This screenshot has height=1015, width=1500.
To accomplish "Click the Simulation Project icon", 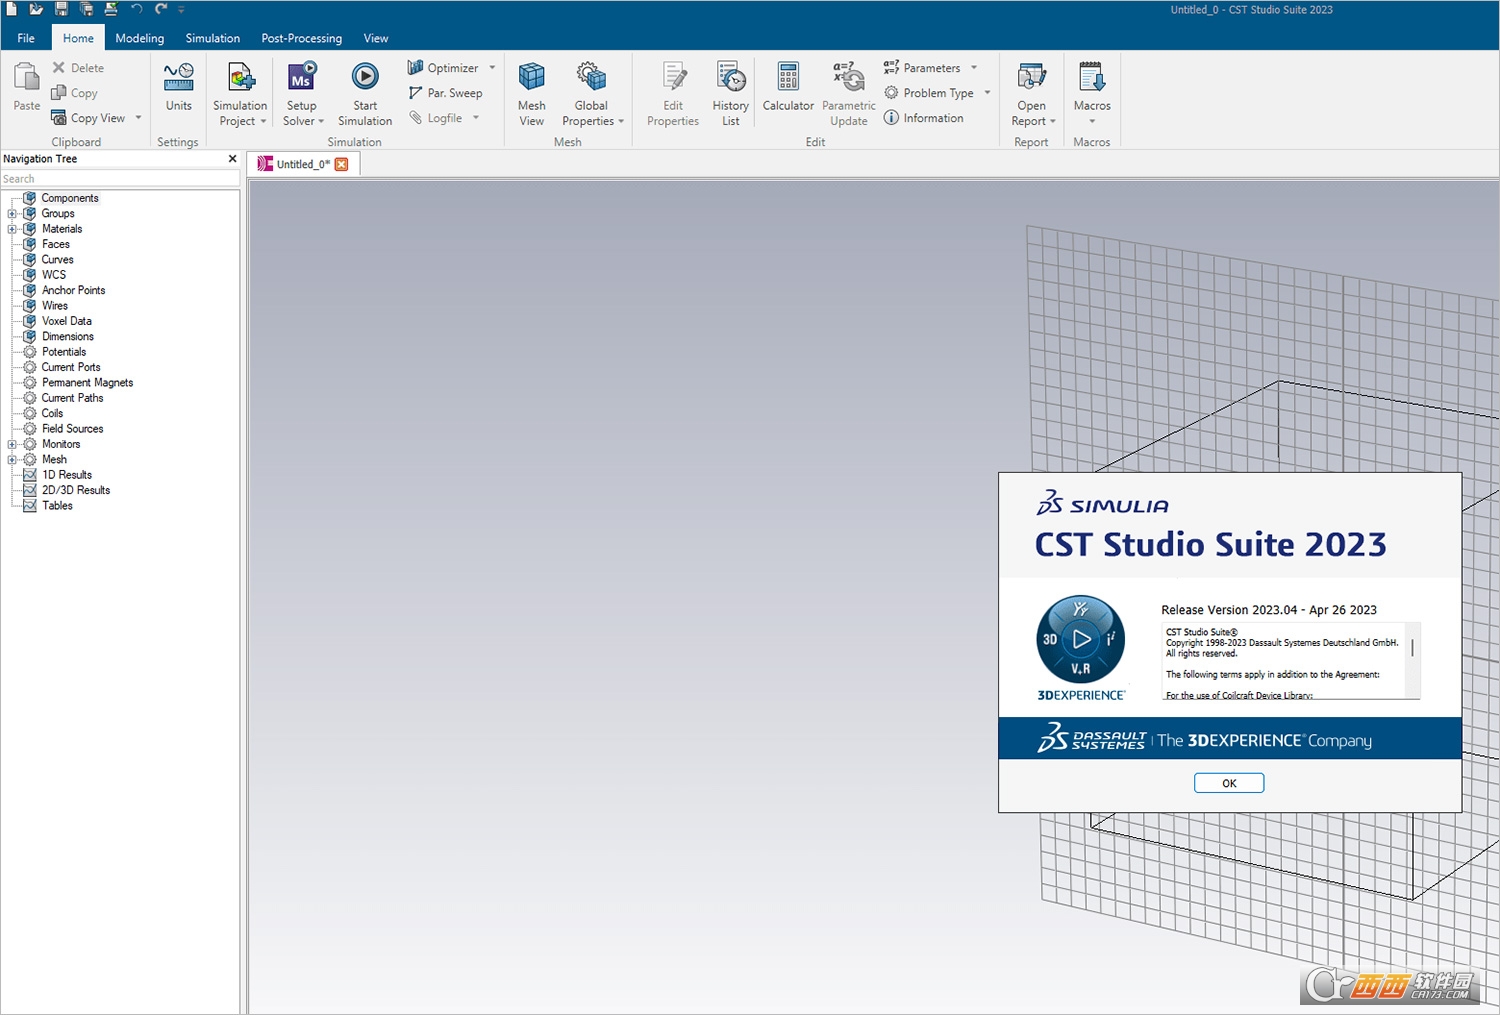I will tap(241, 77).
